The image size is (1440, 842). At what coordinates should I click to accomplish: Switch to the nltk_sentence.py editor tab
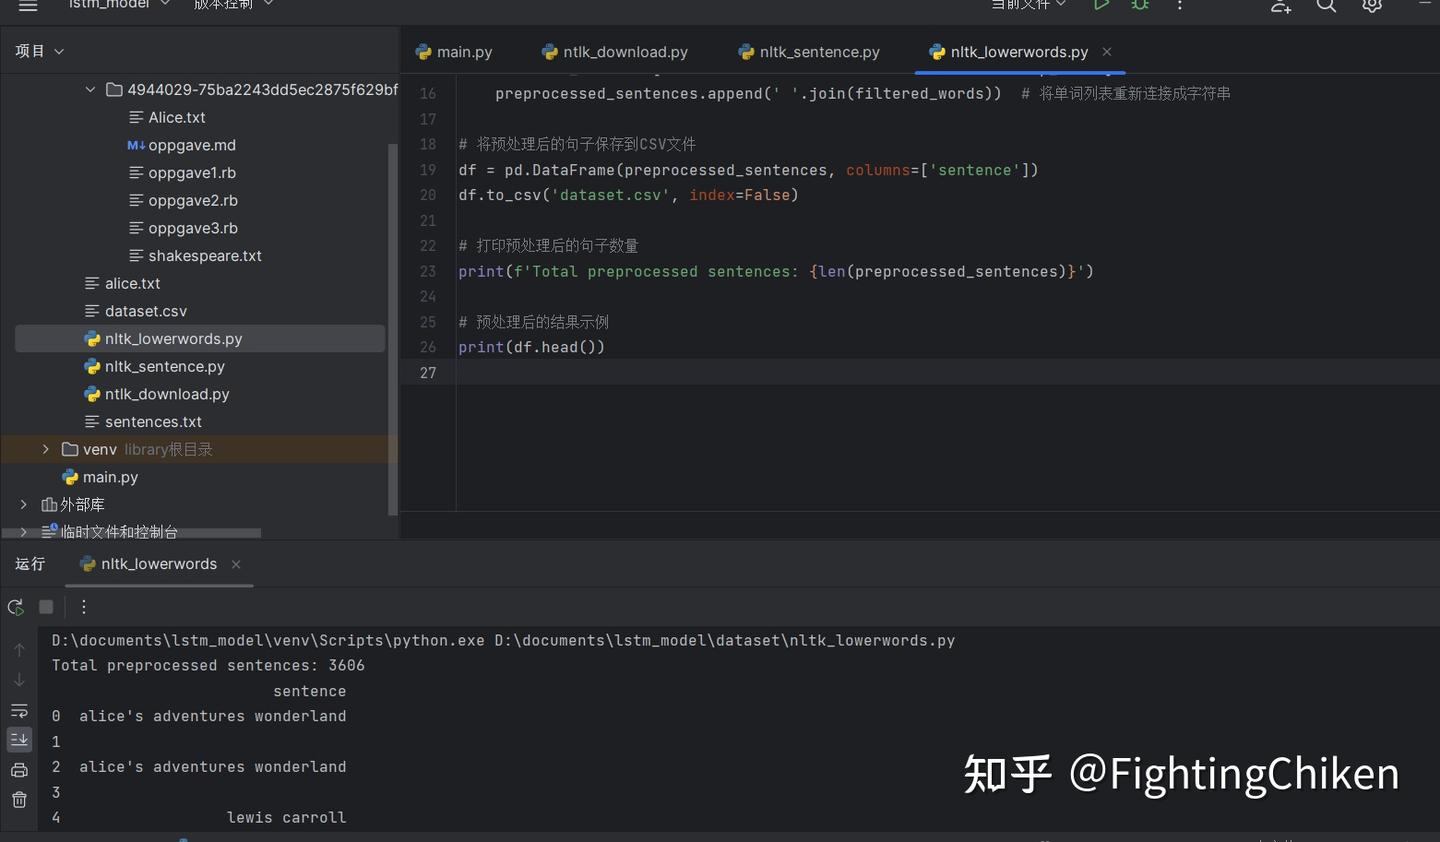tap(809, 52)
